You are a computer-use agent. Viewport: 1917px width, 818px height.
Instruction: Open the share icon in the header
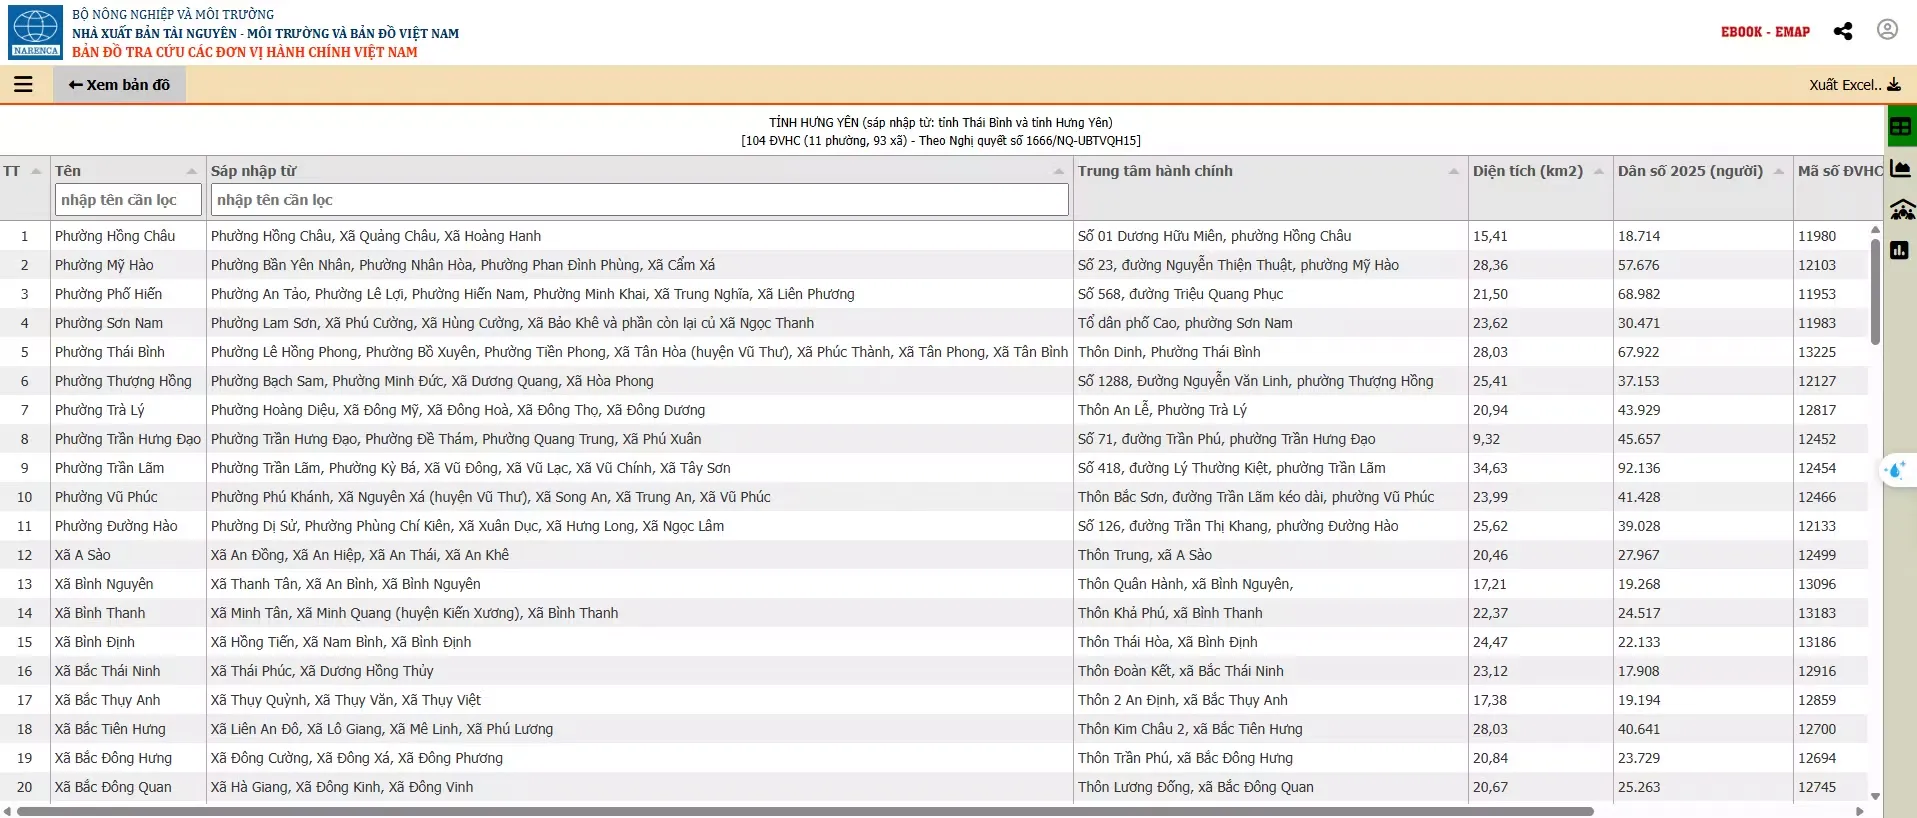coord(1843,31)
